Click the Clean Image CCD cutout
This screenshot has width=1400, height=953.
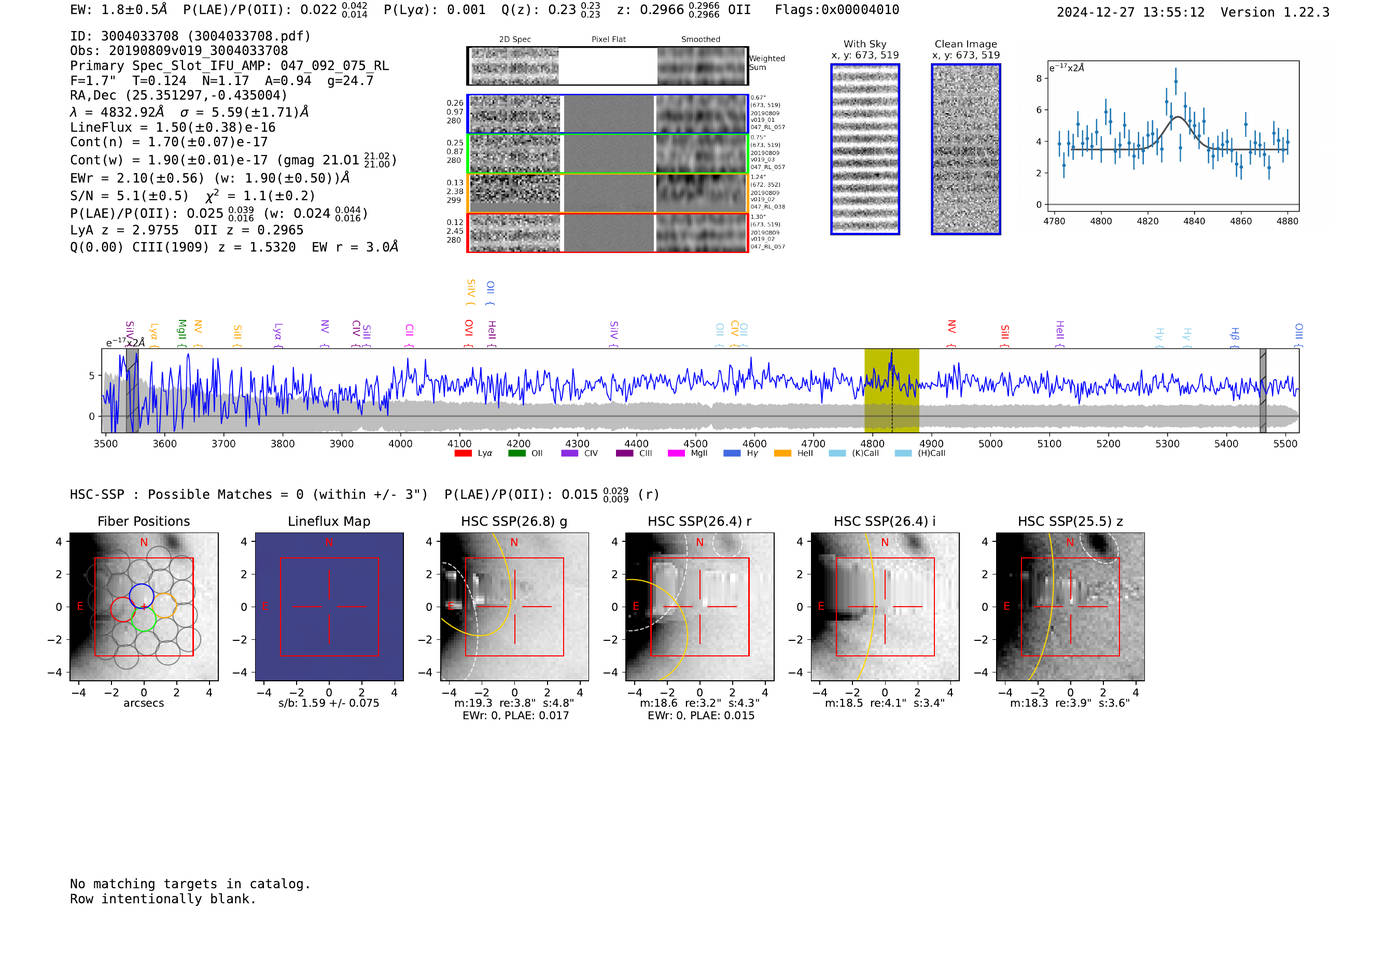click(966, 149)
